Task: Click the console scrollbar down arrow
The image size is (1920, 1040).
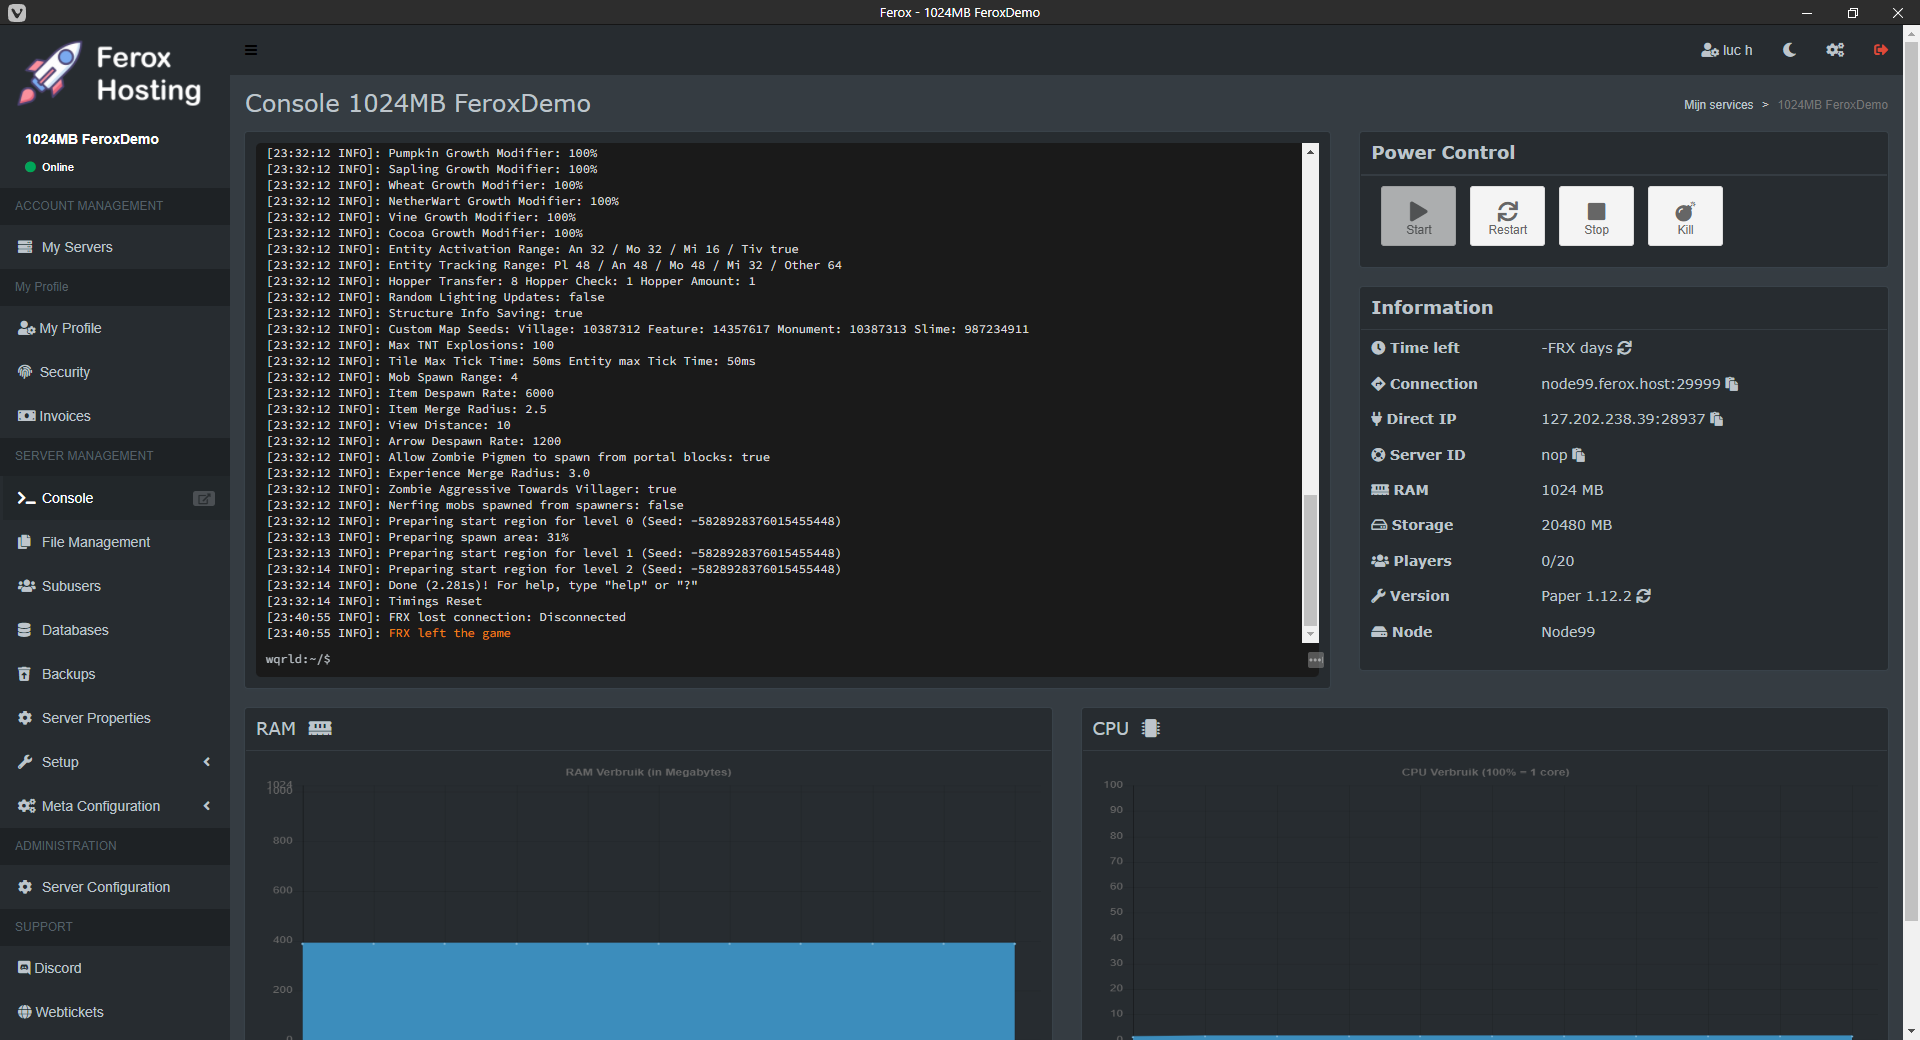Action: point(1310,634)
